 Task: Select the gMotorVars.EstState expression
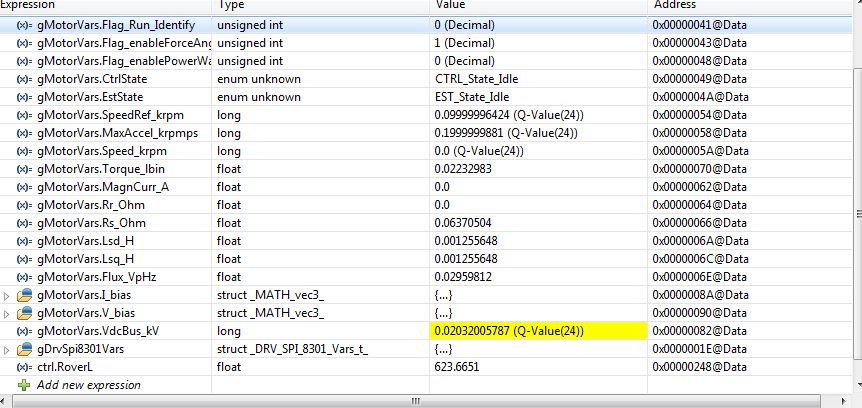click(90, 97)
